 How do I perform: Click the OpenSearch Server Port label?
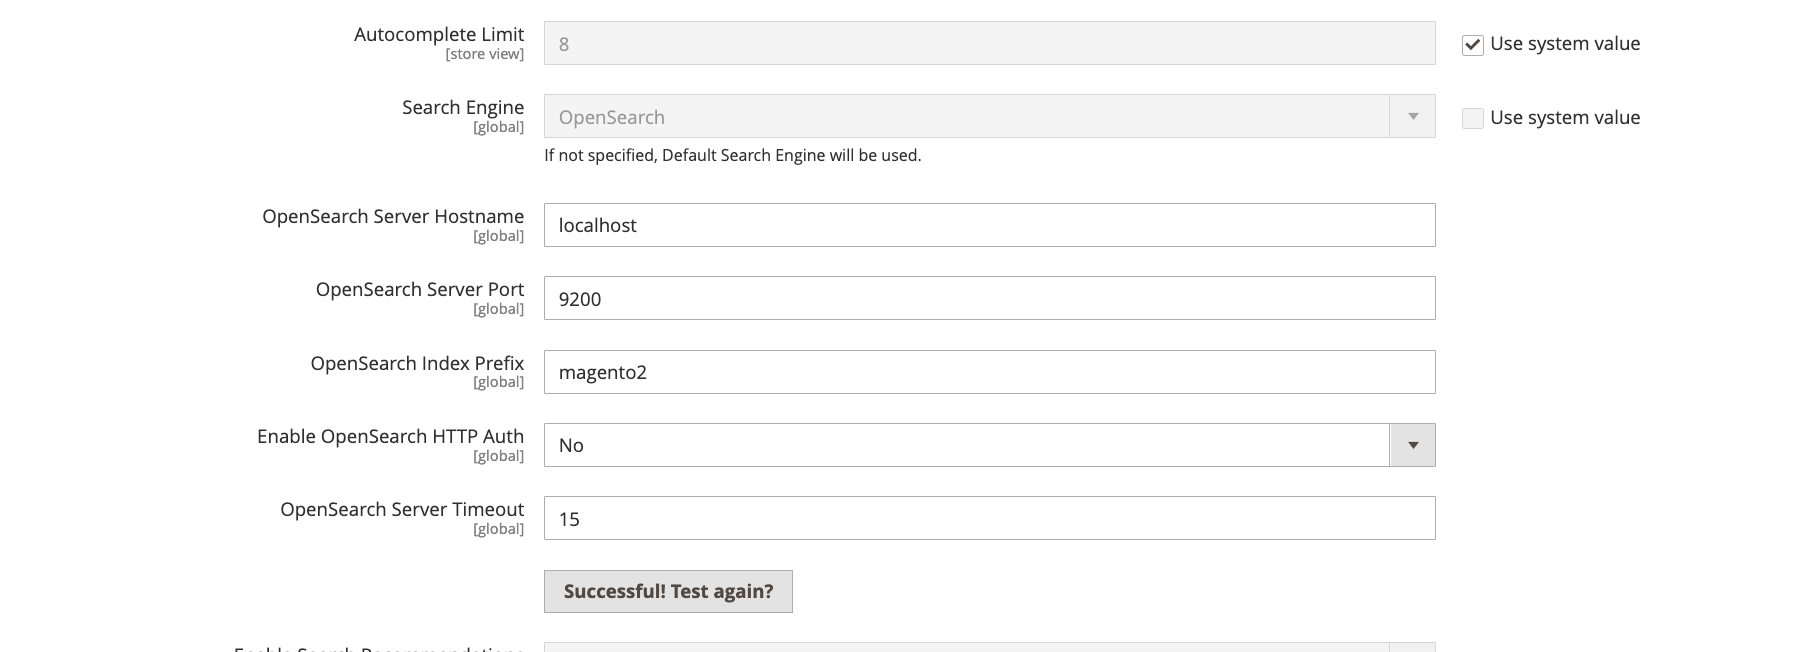click(x=419, y=289)
